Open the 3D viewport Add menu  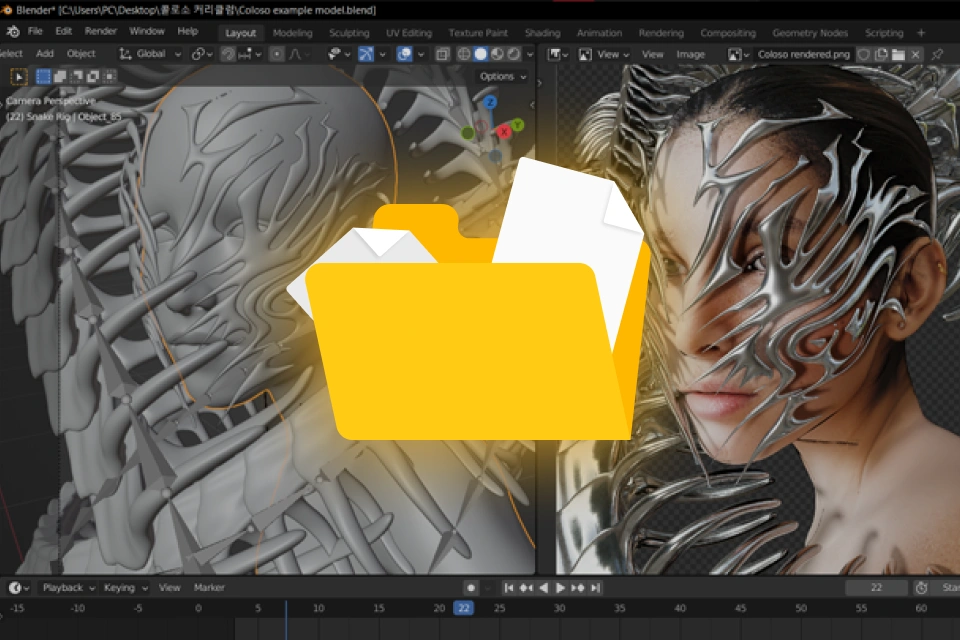coord(45,54)
